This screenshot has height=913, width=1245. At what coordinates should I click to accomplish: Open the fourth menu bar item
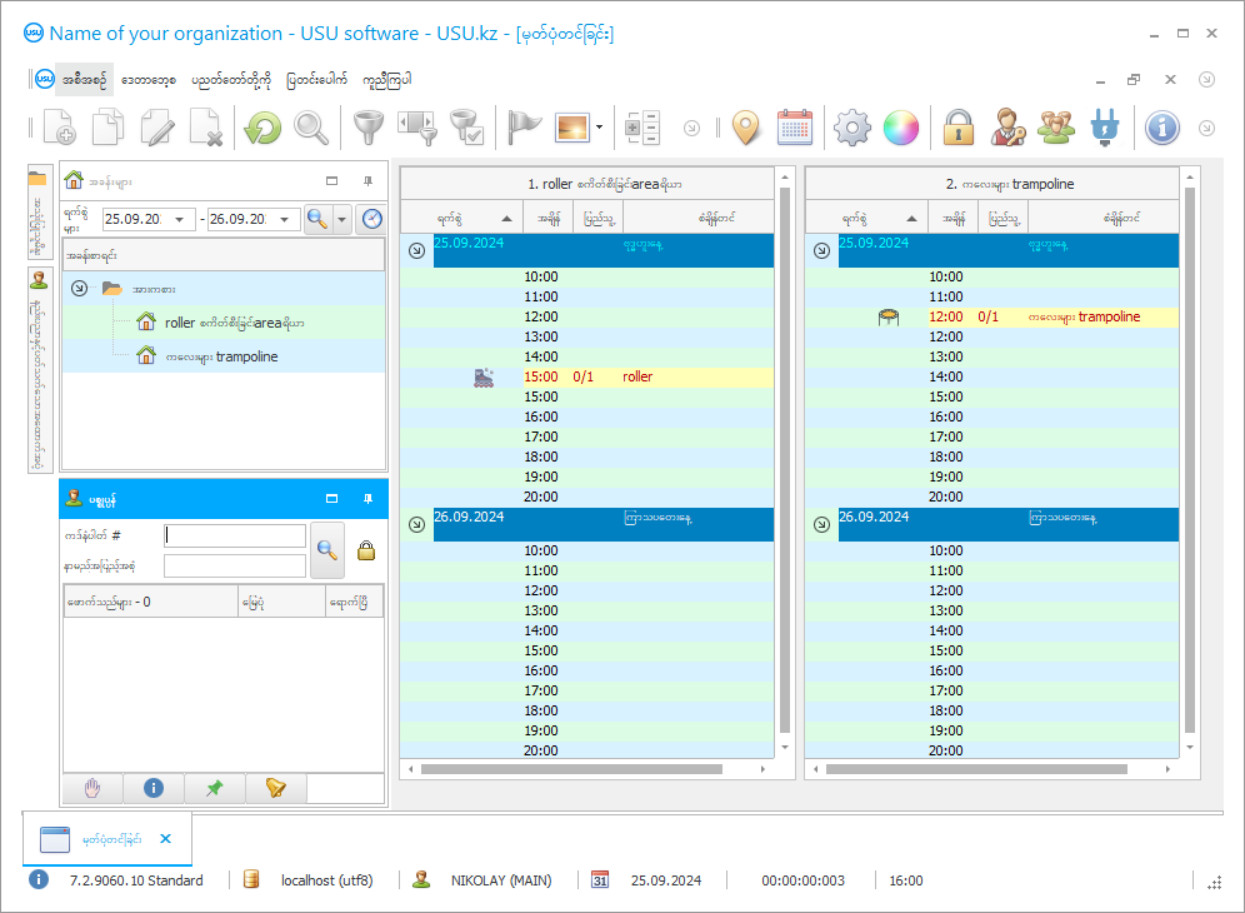316,80
